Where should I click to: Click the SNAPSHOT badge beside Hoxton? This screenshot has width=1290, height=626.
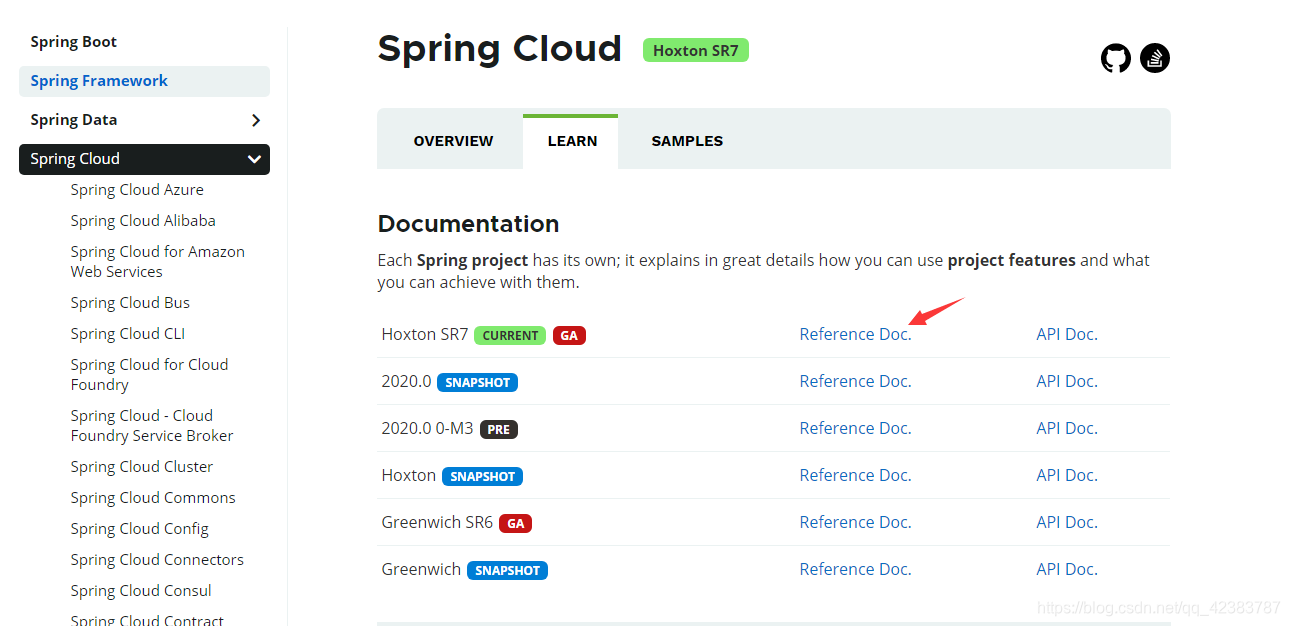point(482,476)
